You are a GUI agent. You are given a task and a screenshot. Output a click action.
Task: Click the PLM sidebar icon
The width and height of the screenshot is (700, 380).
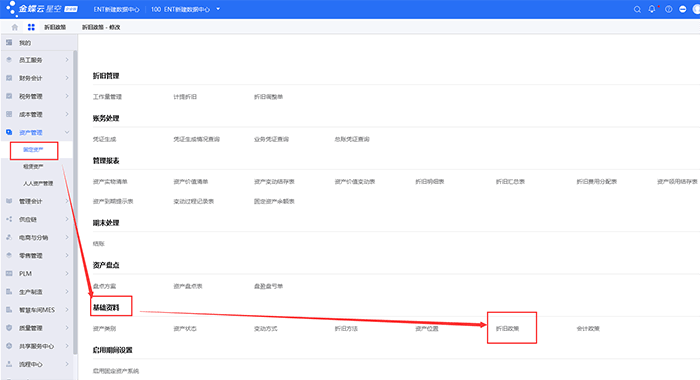9,273
